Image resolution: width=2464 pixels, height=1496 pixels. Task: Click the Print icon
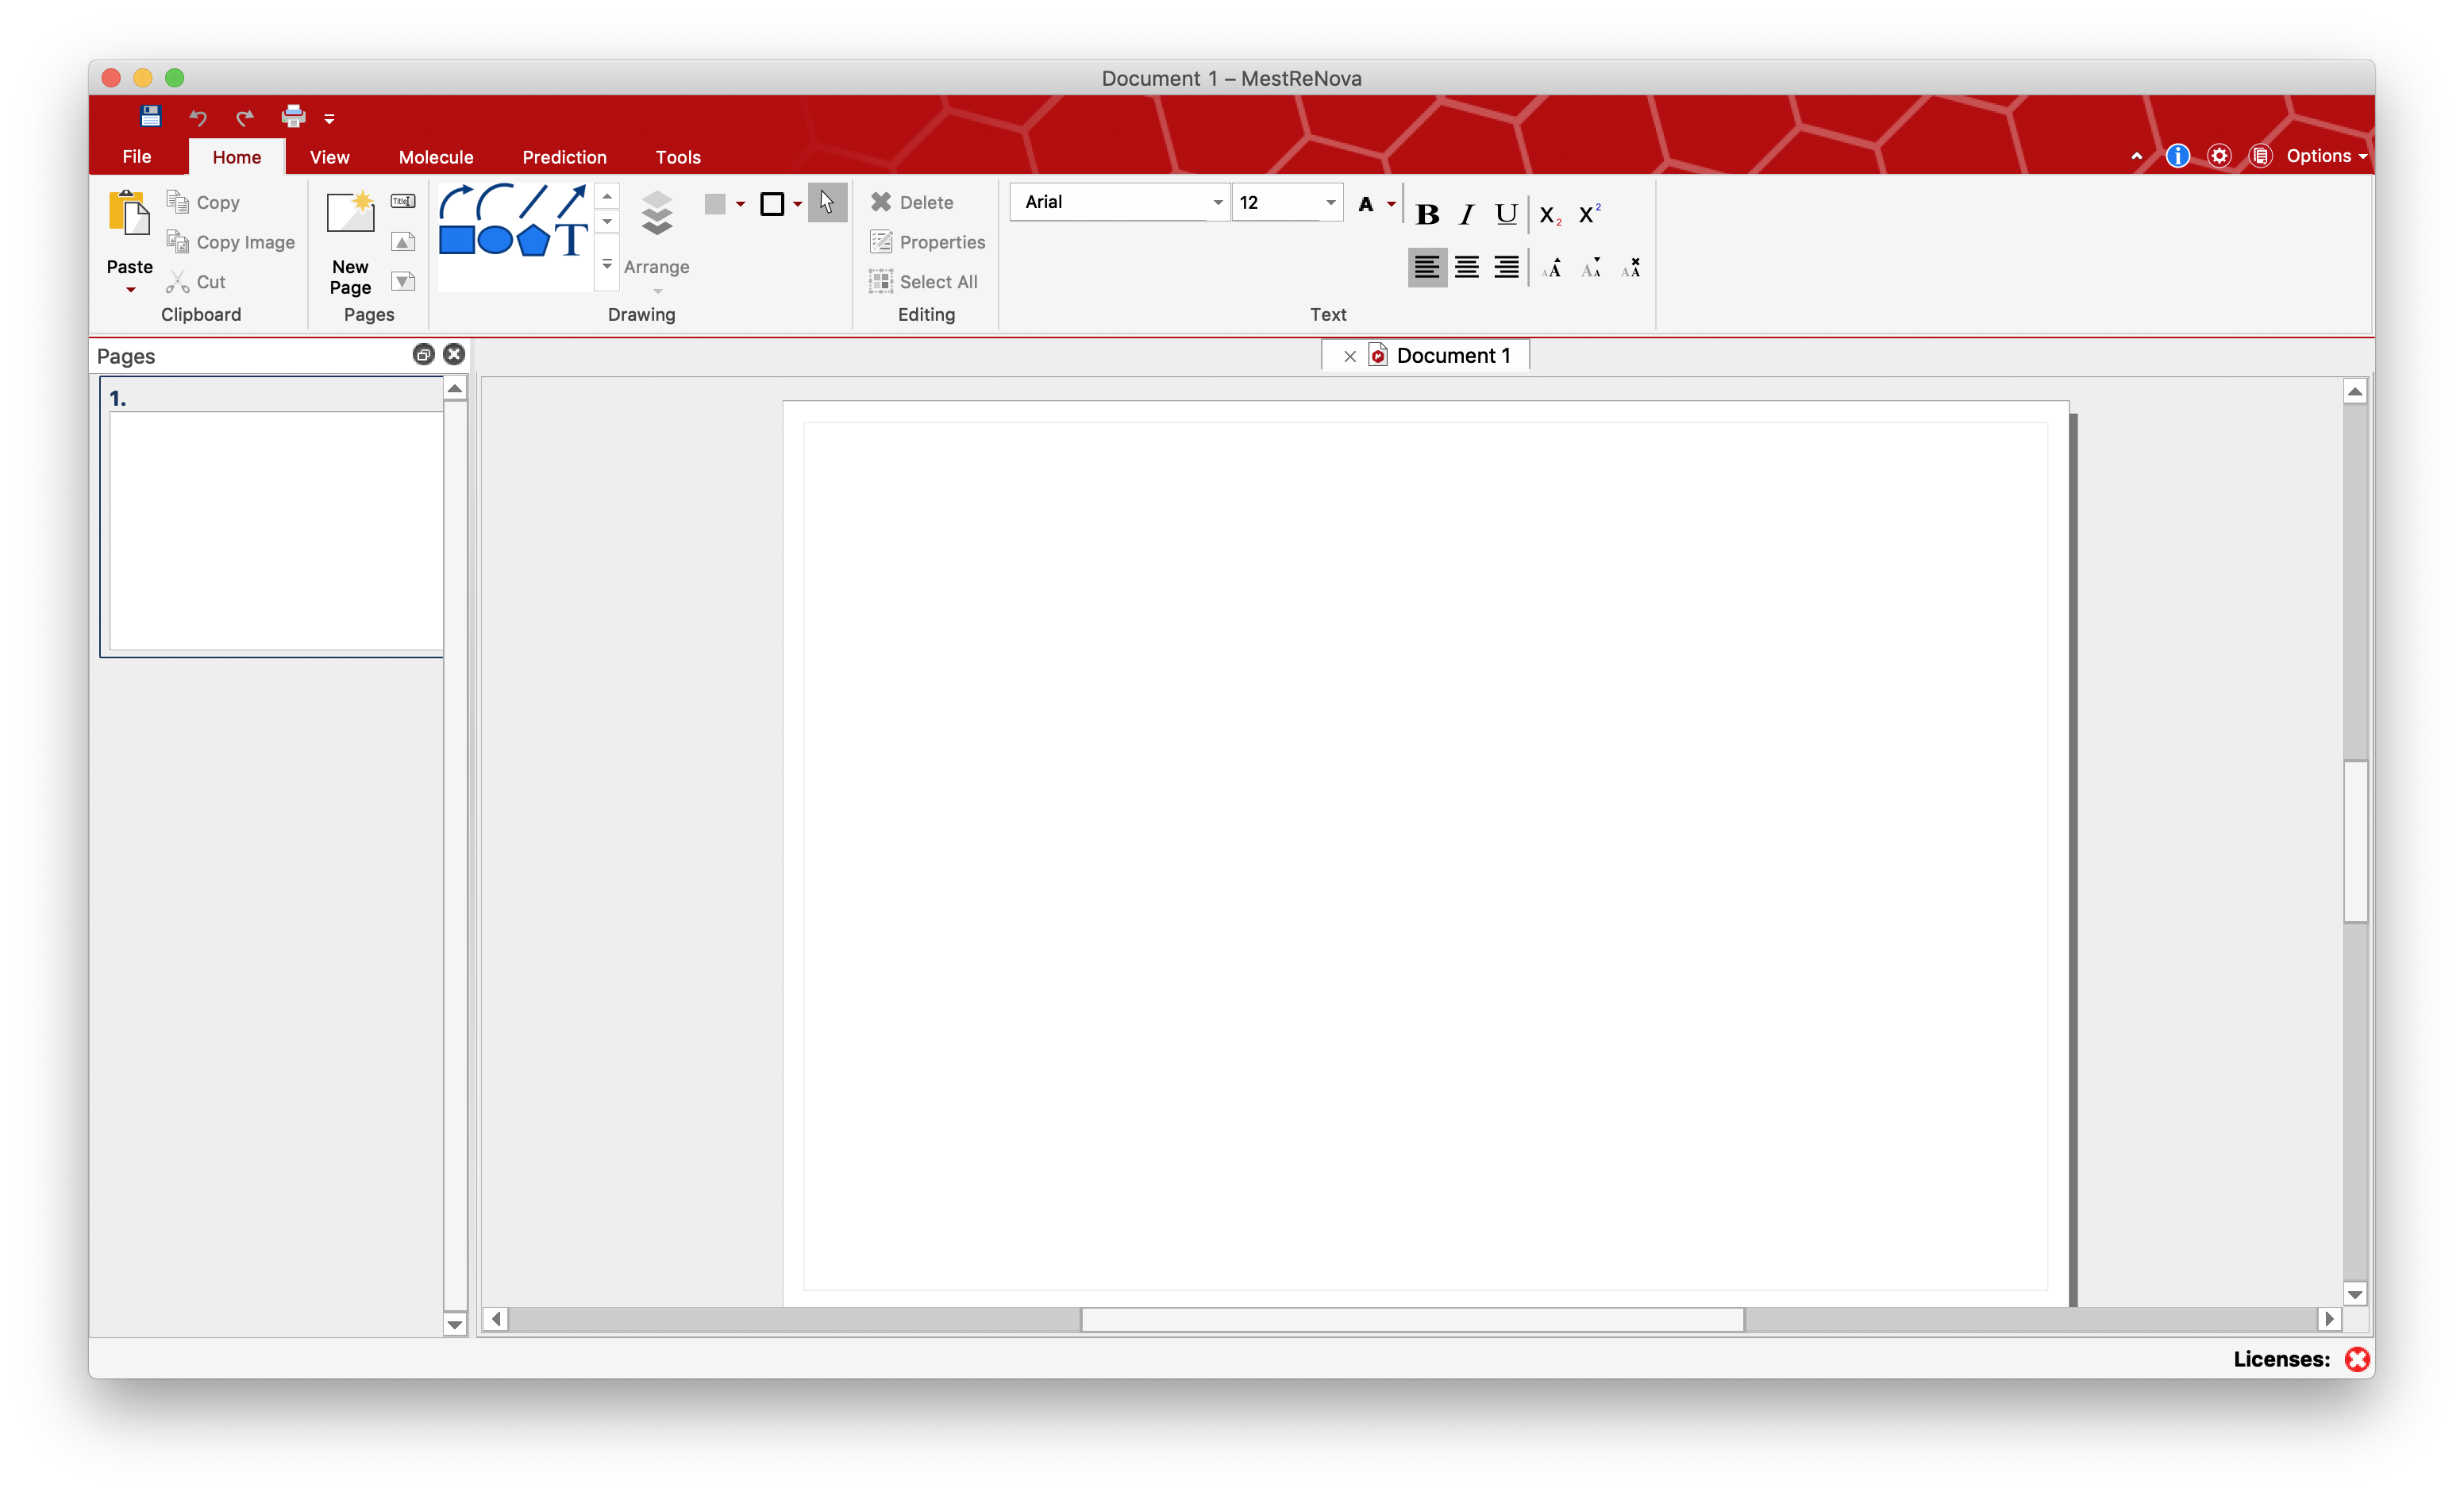(293, 117)
